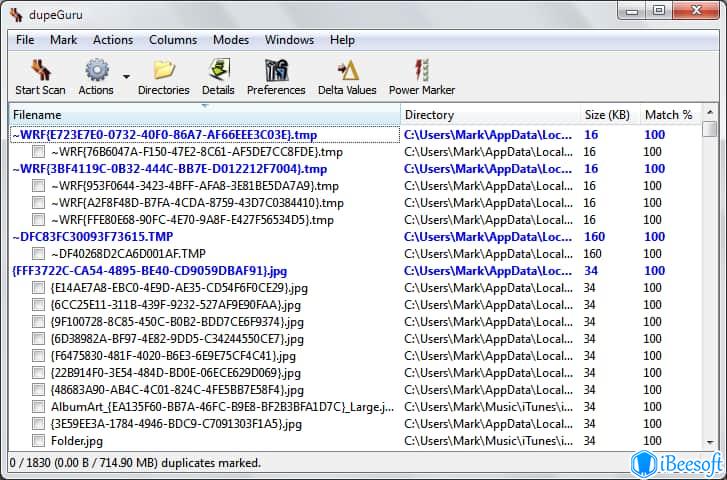Open the Mark menu
The height and width of the screenshot is (480, 727).
pyautogui.click(x=64, y=40)
